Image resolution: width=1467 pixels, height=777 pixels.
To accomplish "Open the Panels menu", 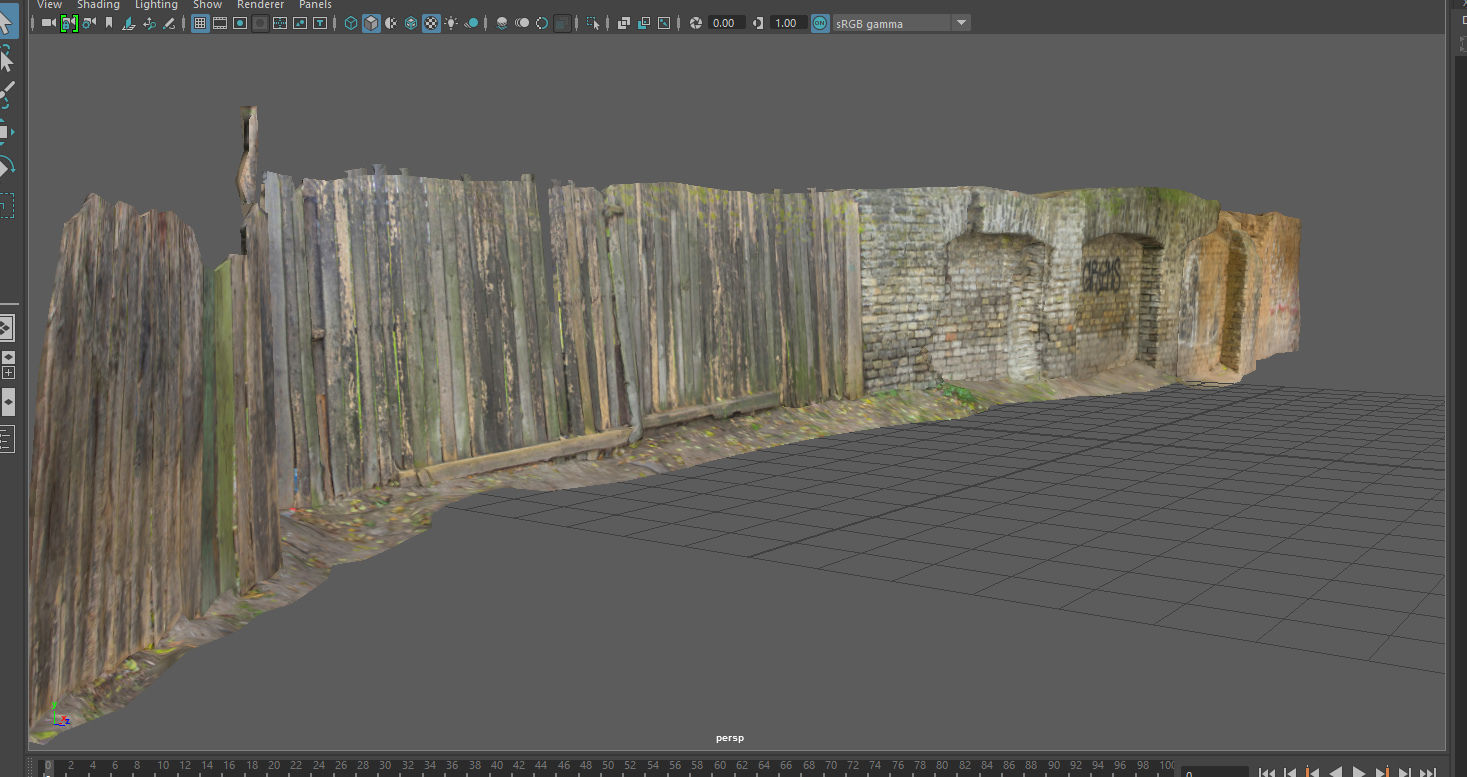I will (x=315, y=5).
